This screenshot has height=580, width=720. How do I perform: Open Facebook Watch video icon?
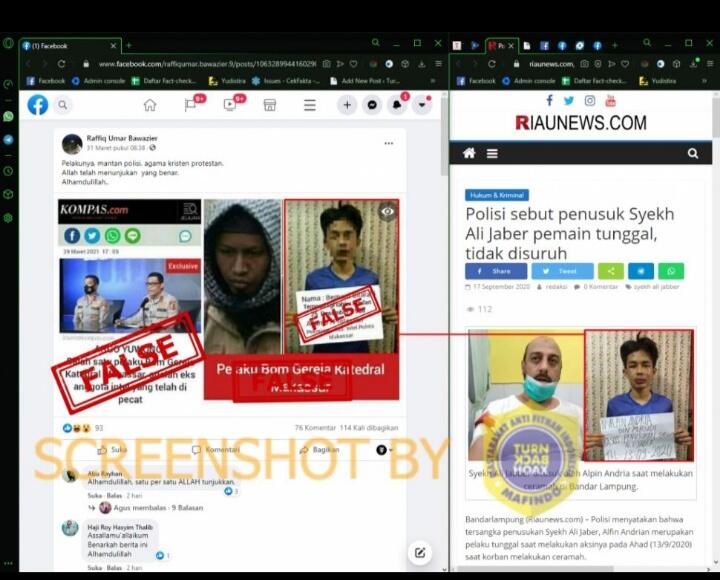pos(230,105)
